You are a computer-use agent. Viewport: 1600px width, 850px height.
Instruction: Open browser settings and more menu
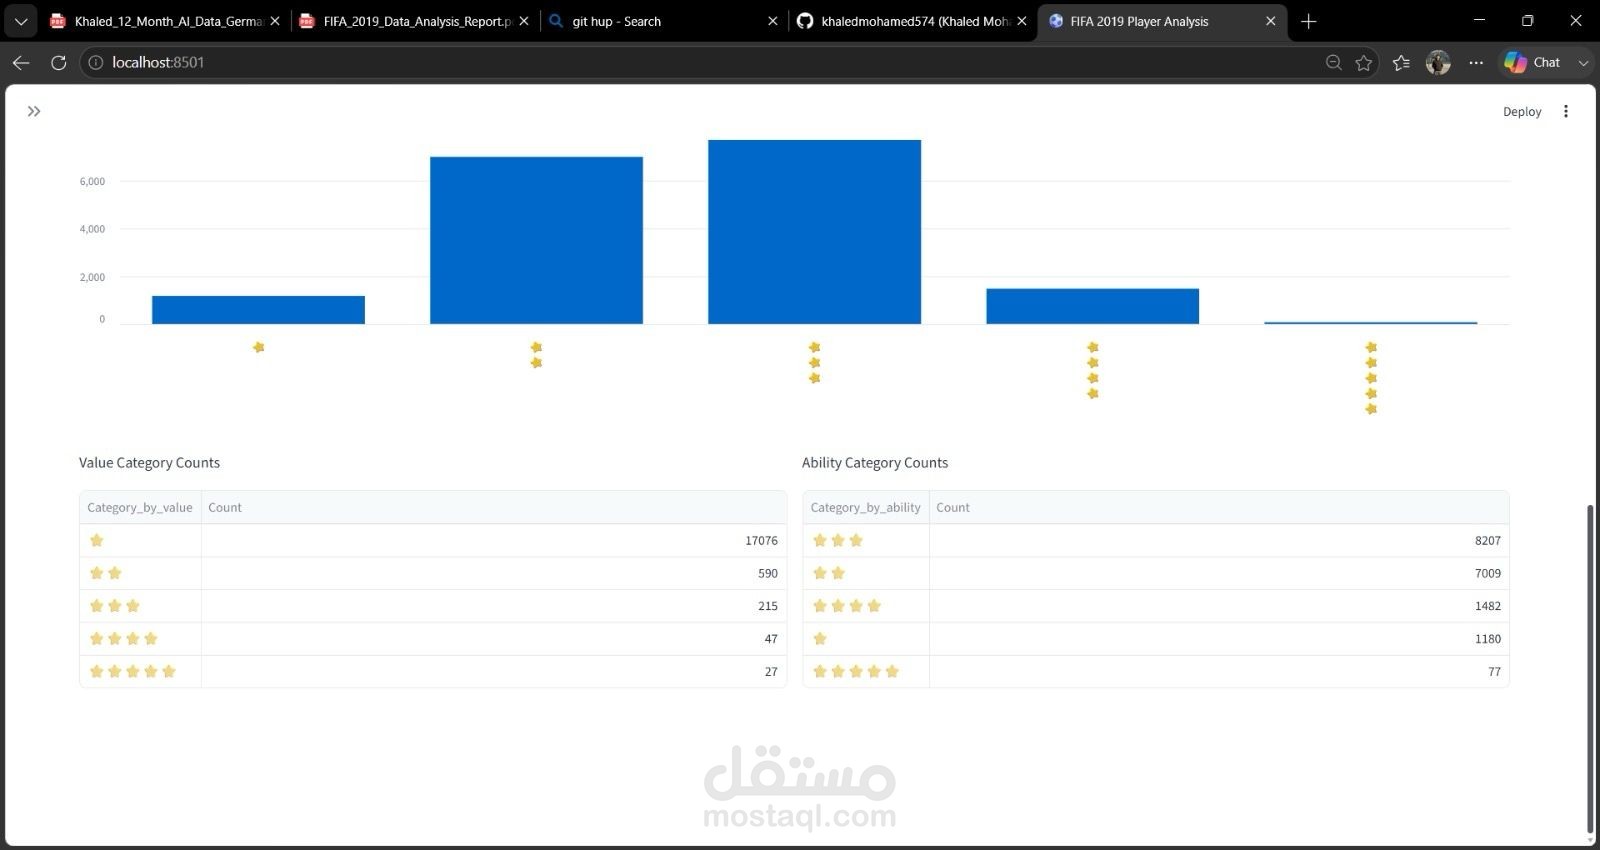[x=1476, y=62]
